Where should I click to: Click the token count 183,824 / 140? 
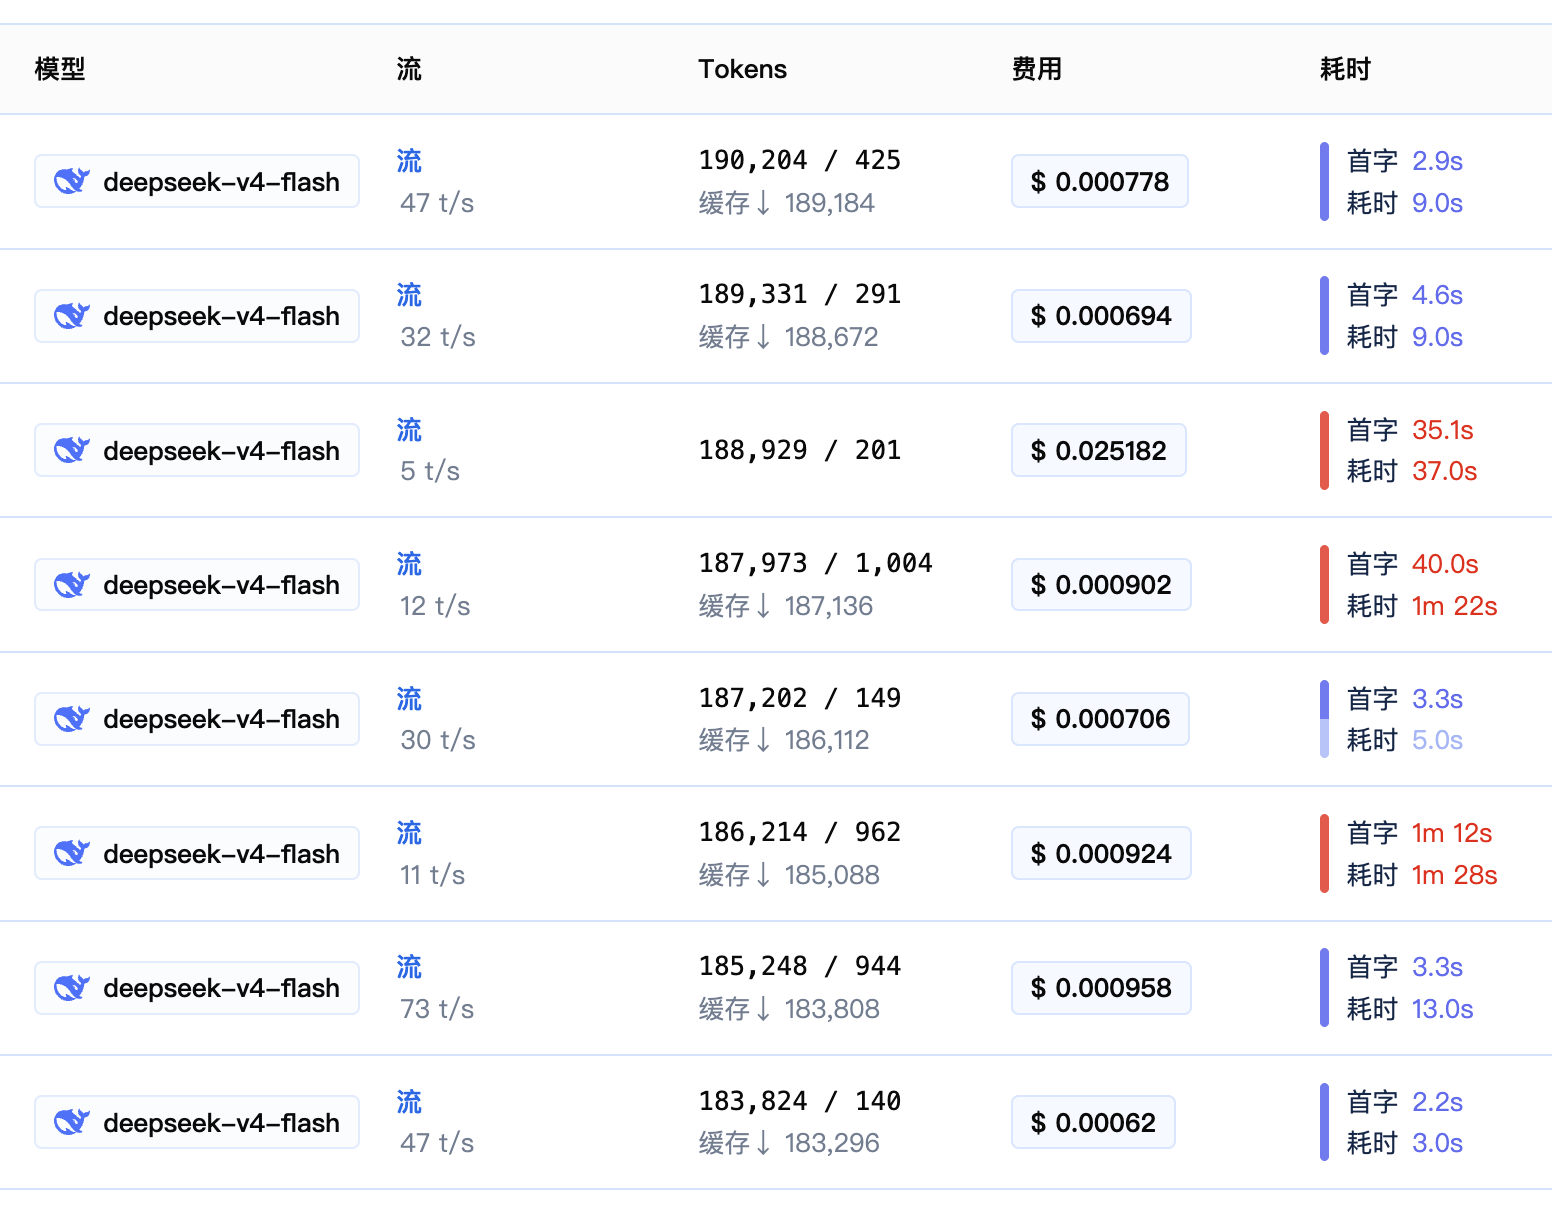[x=800, y=1101]
